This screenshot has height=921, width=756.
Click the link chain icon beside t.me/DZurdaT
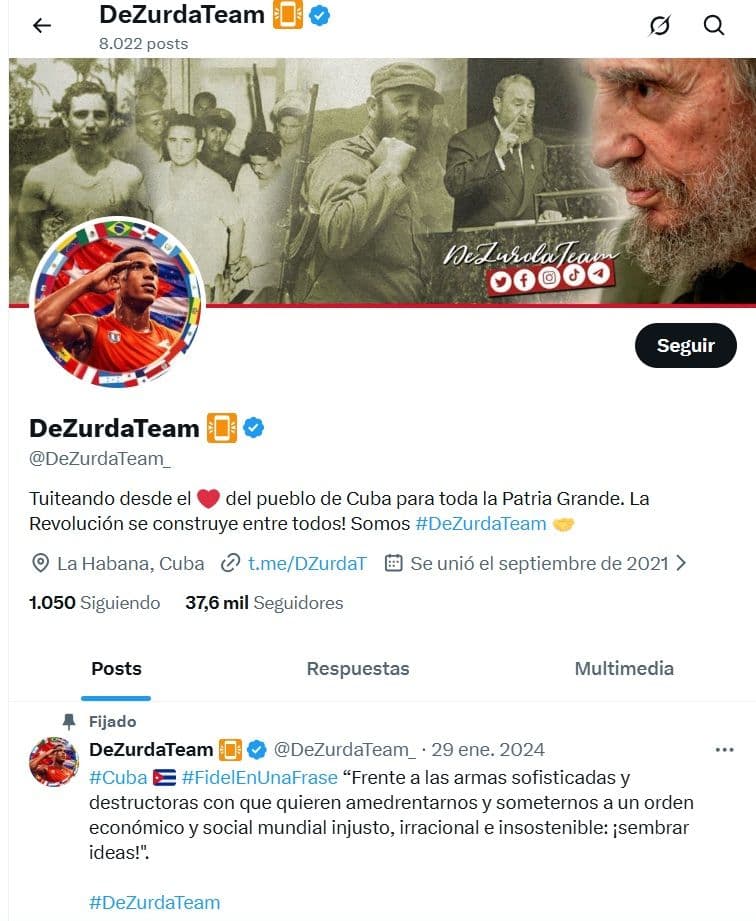(x=230, y=563)
